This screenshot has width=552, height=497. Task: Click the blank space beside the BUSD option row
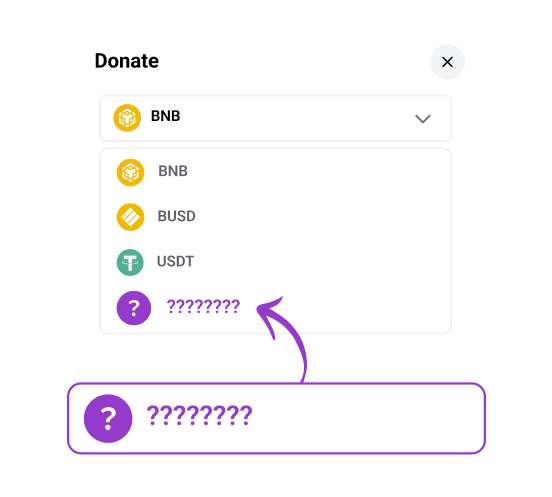[x=322, y=217]
